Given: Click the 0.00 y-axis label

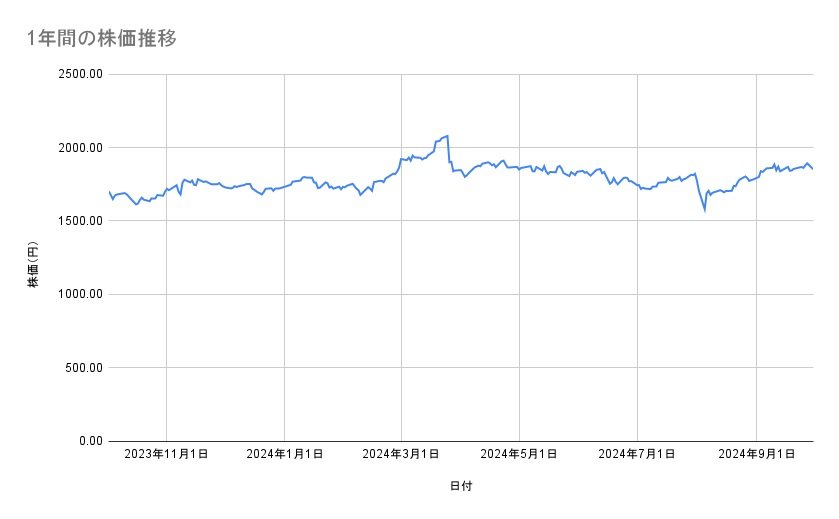Looking at the screenshot, I should pyautogui.click(x=88, y=441).
